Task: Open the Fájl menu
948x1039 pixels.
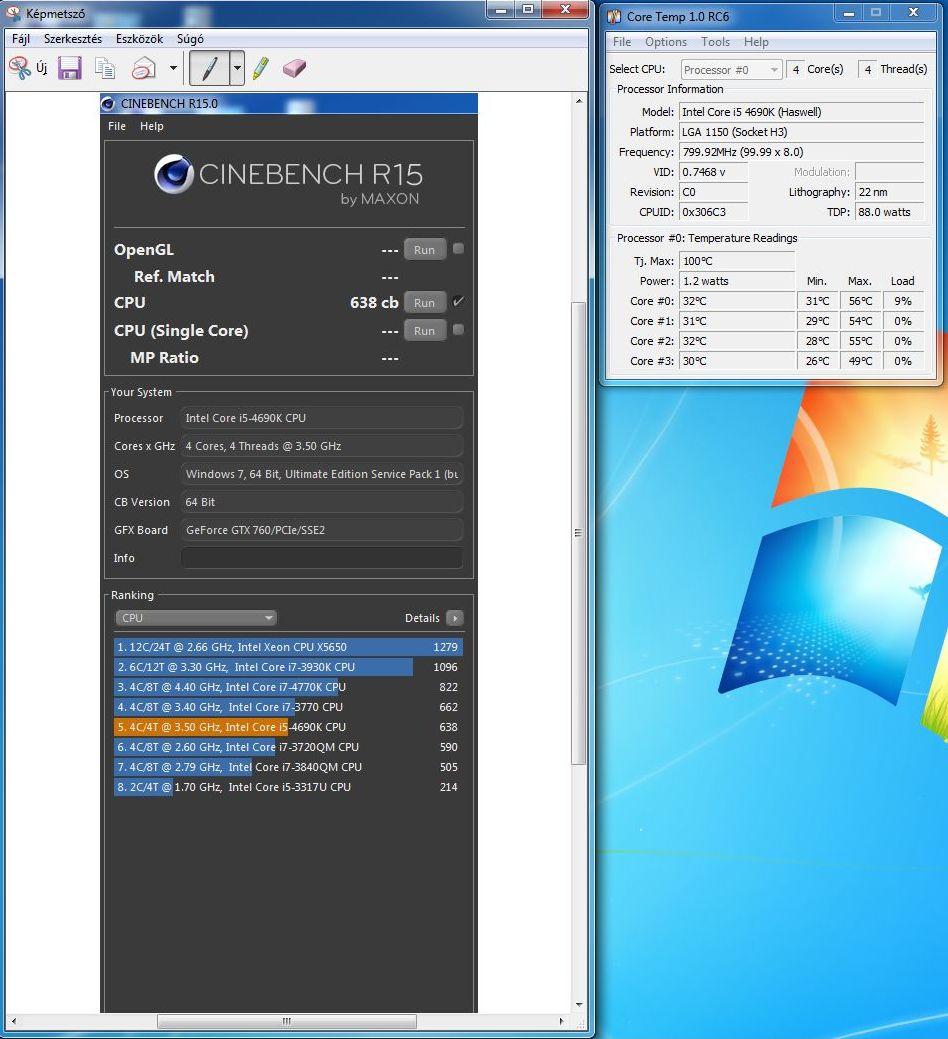Action: click(x=21, y=38)
